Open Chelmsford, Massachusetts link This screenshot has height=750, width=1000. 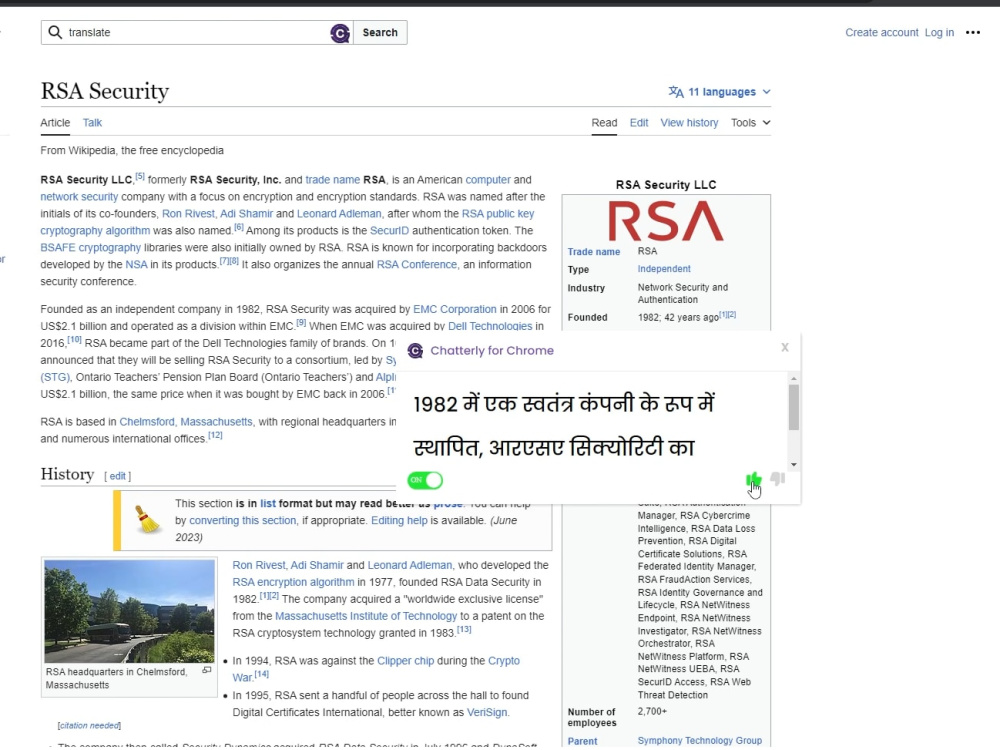pos(186,422)
